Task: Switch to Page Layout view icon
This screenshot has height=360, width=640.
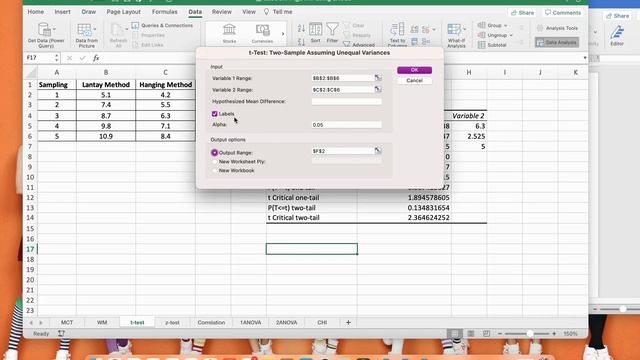Action: click(x=471, y=333)
